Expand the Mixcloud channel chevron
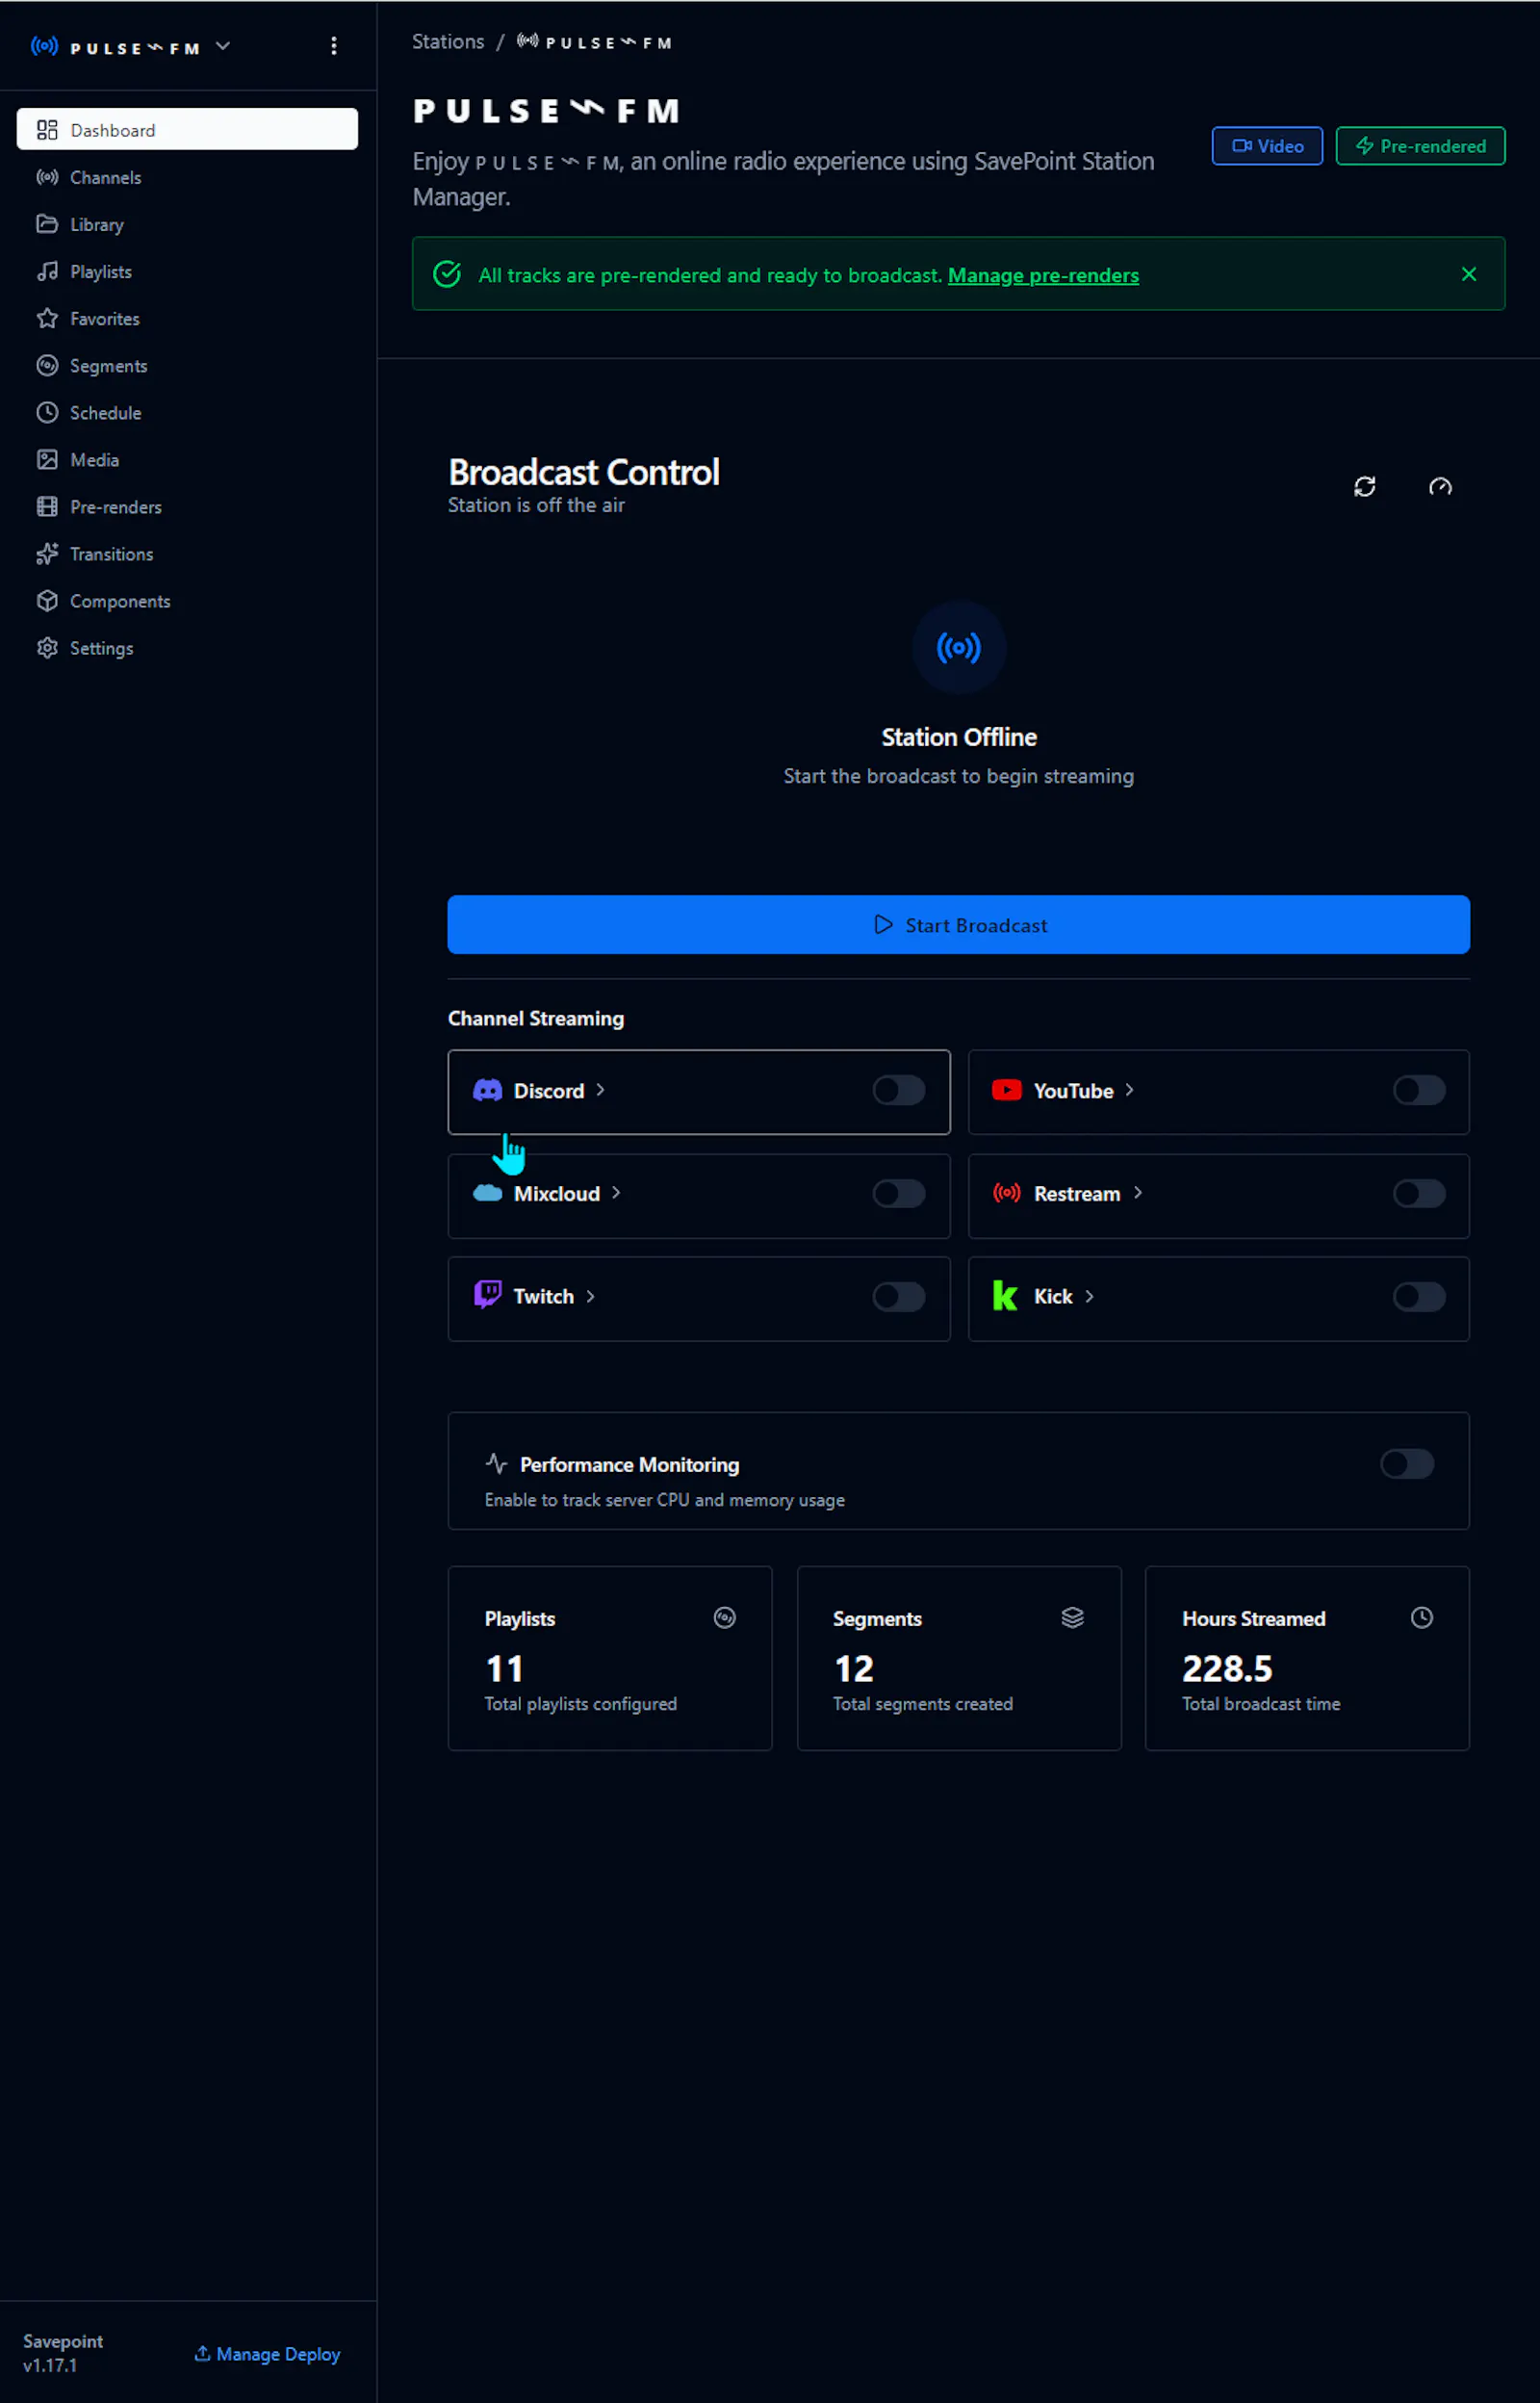This screenshot has height=2403, width=1540. pyautogui.click(x=616, y=1193)
